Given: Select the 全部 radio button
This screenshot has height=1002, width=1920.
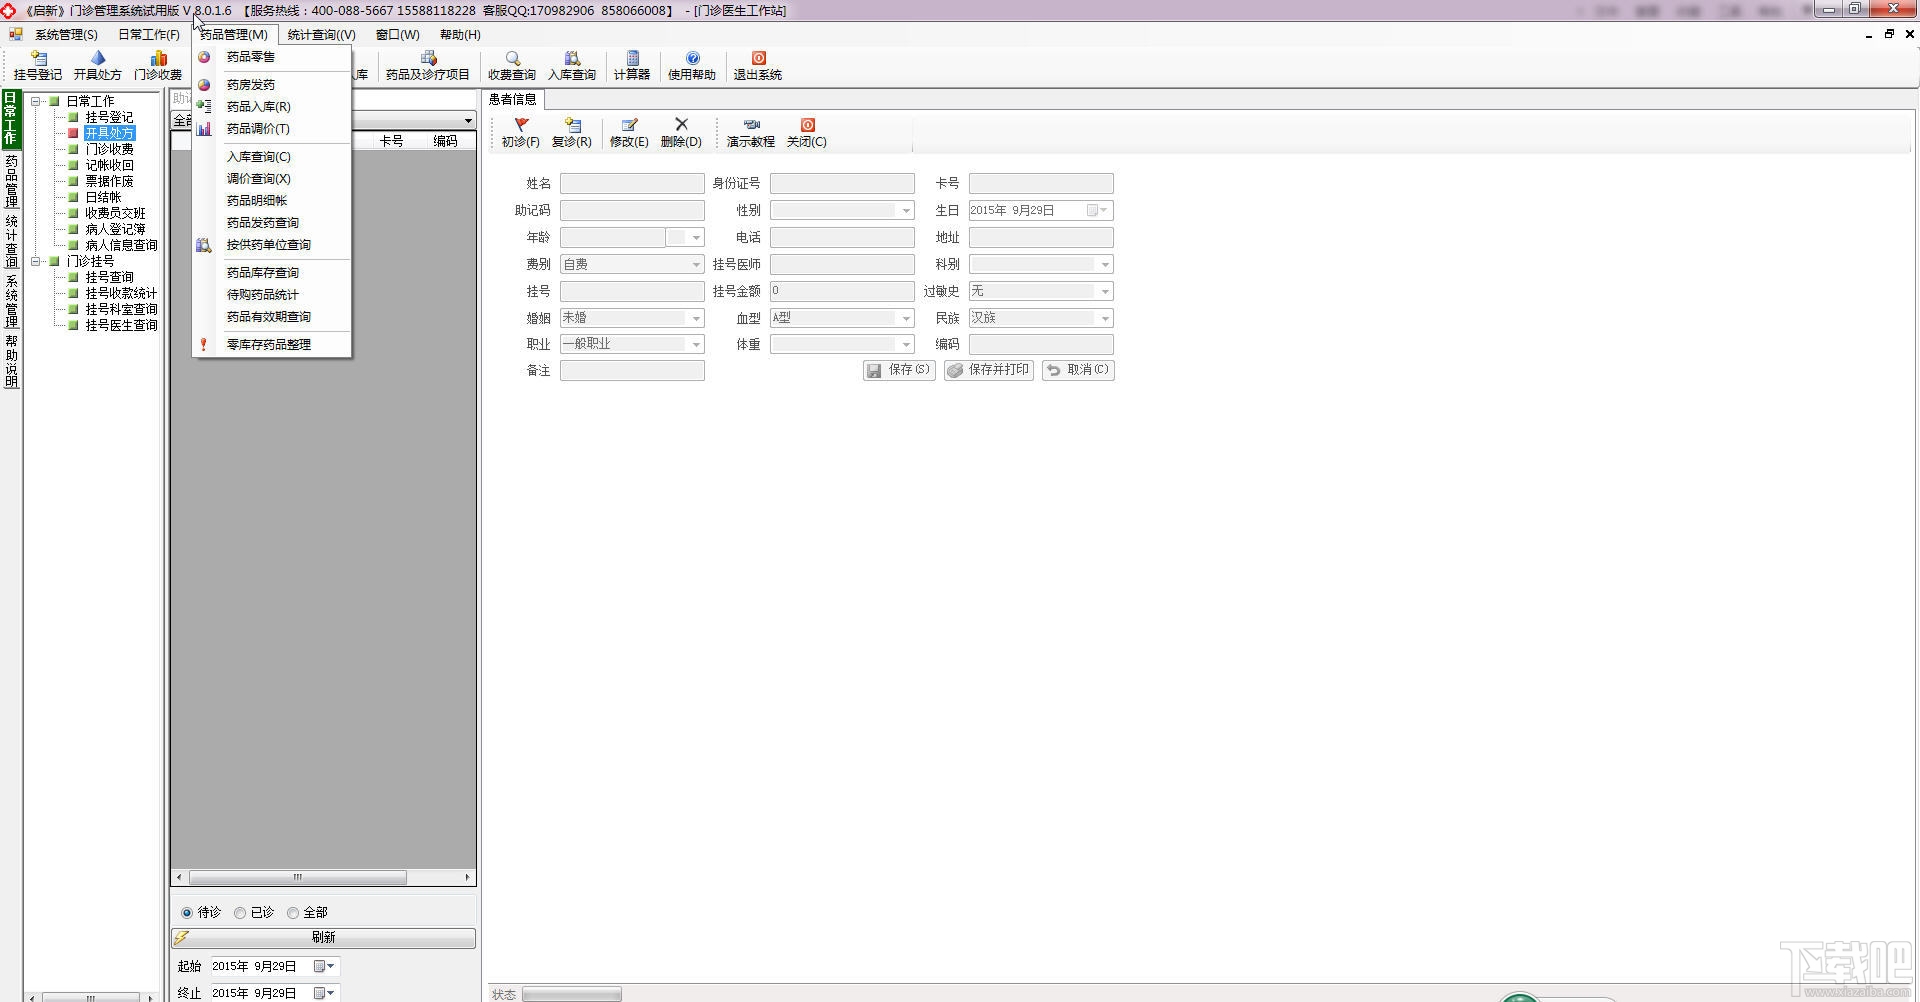Looking at the screenshot, I should tap(293, 913).
